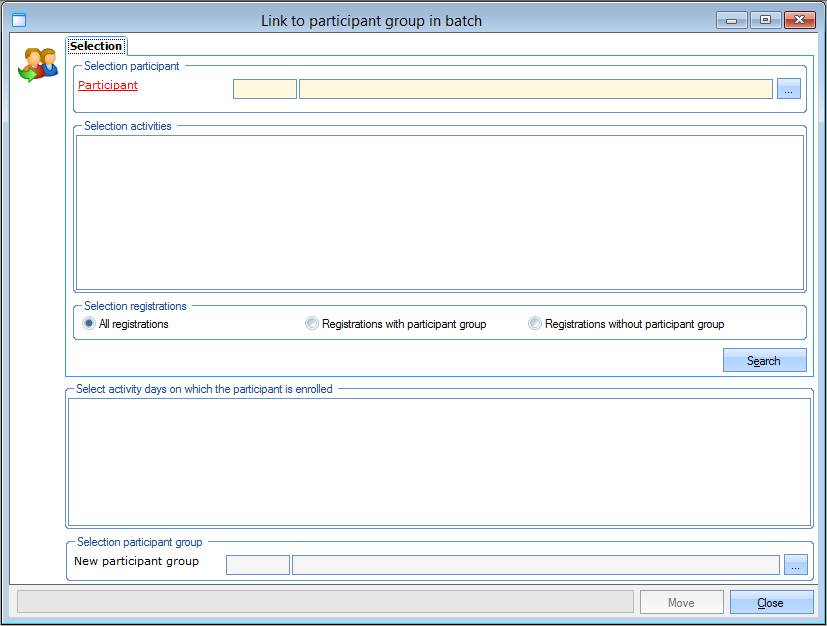Focus the Participant name field
Screen dimensions: 827x626
point(535,89)
